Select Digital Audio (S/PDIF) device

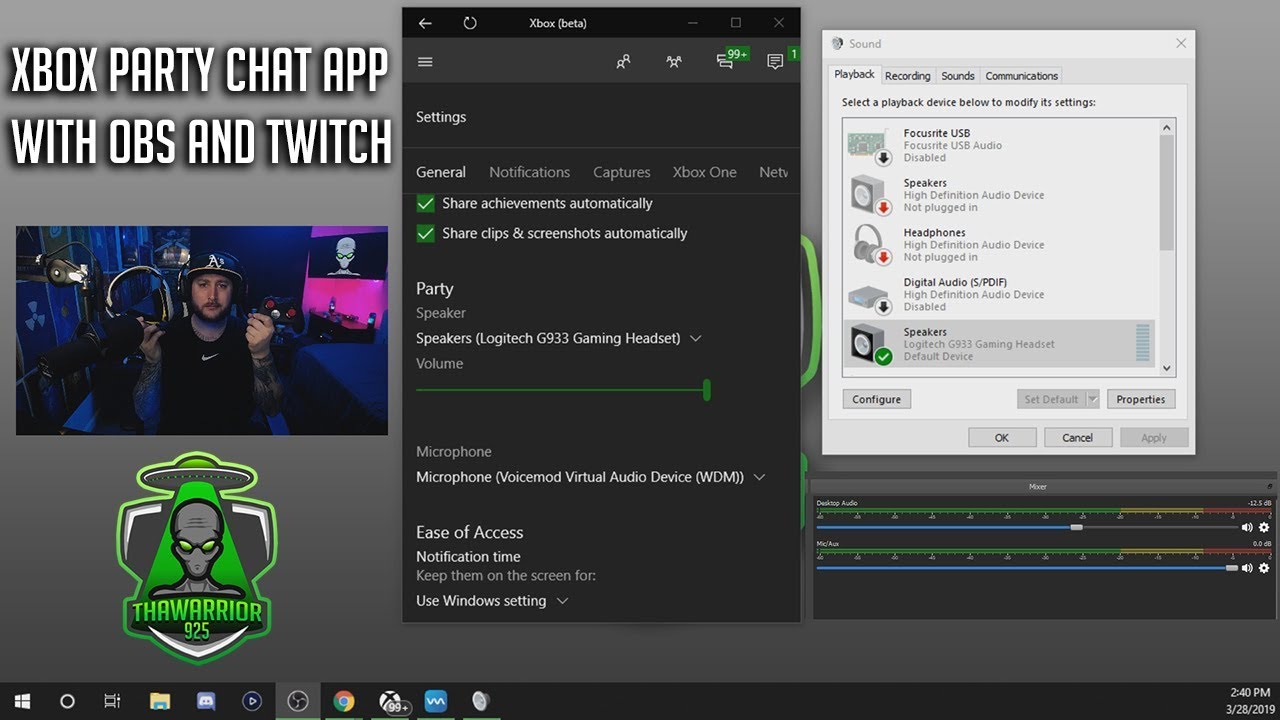click(x=1001, y=294)
